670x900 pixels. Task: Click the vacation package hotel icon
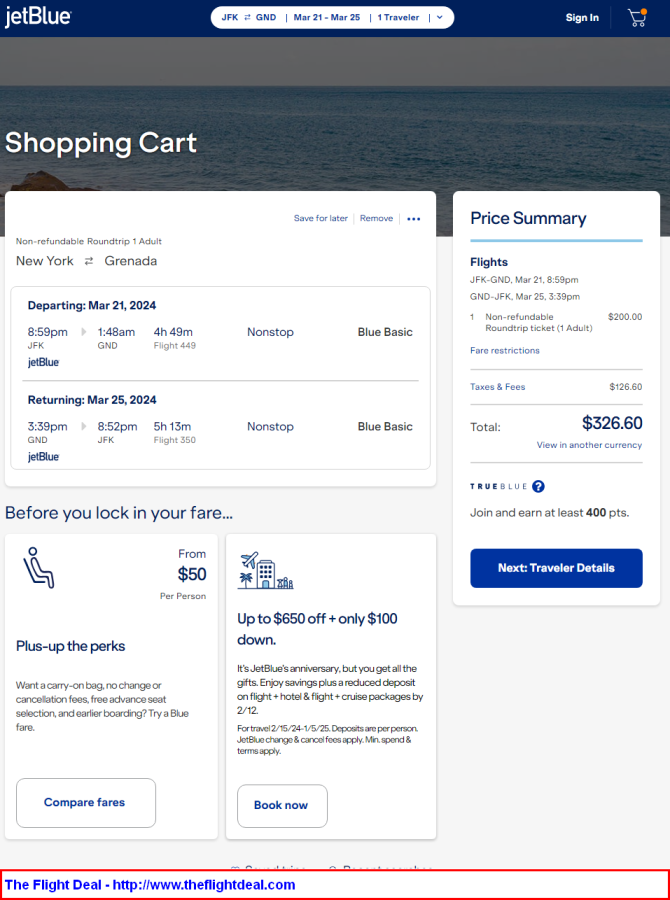[265, 571]
